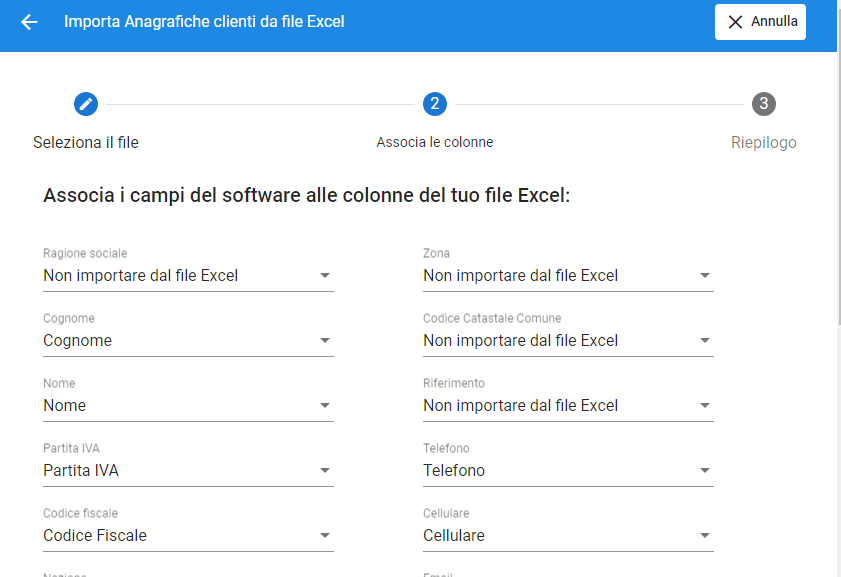The image size is (841, 577).
Task: Select the Seleziona il file step label
Action: coord(86,142)
